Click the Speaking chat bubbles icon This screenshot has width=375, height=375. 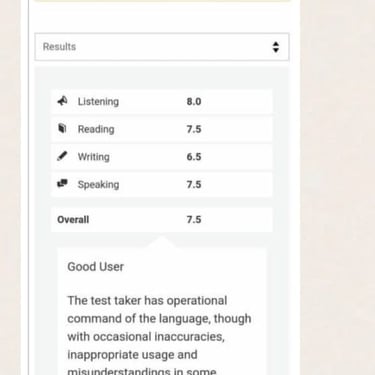(x=62, y=183)
